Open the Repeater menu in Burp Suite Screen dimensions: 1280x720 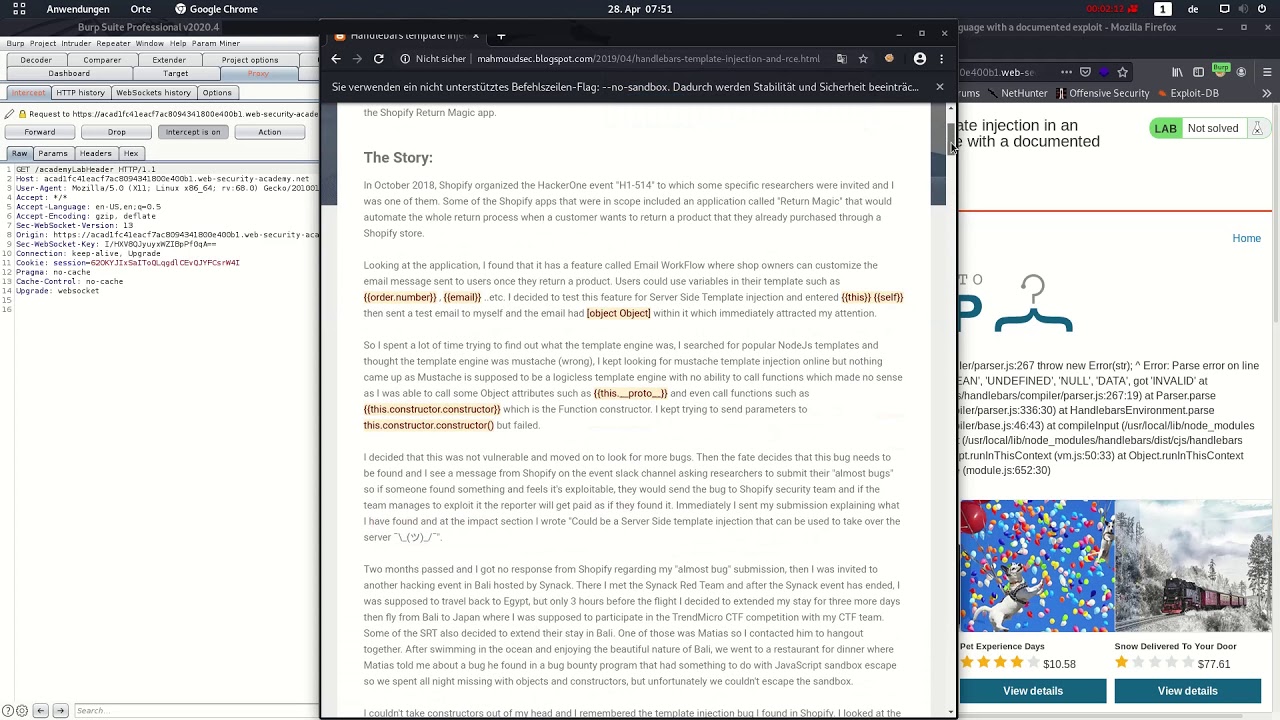pos(113,44)
